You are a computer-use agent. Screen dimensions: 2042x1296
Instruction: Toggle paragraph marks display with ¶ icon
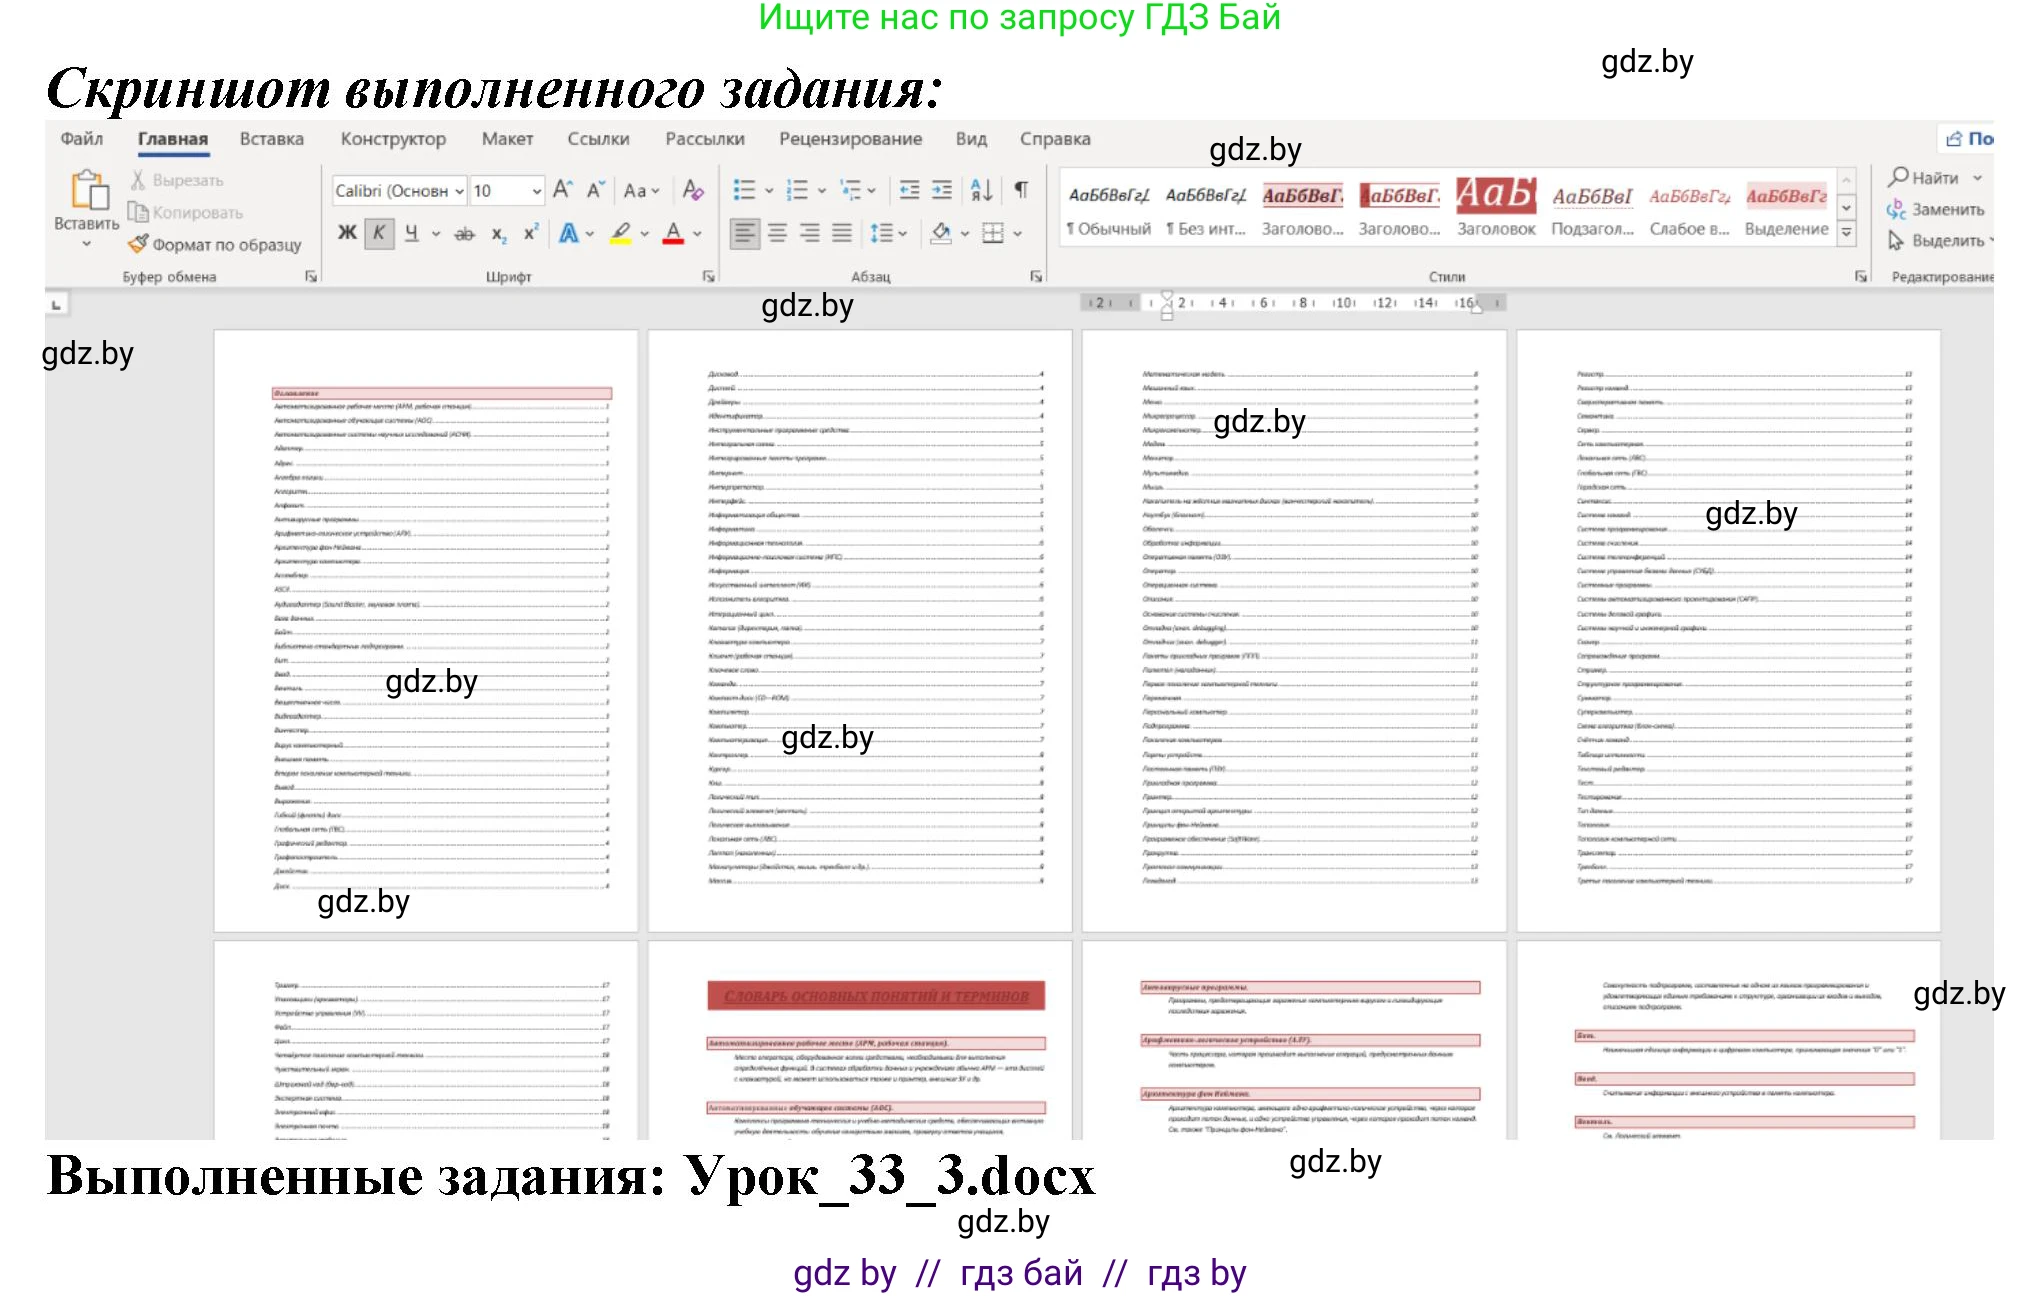click(1021, 190)
